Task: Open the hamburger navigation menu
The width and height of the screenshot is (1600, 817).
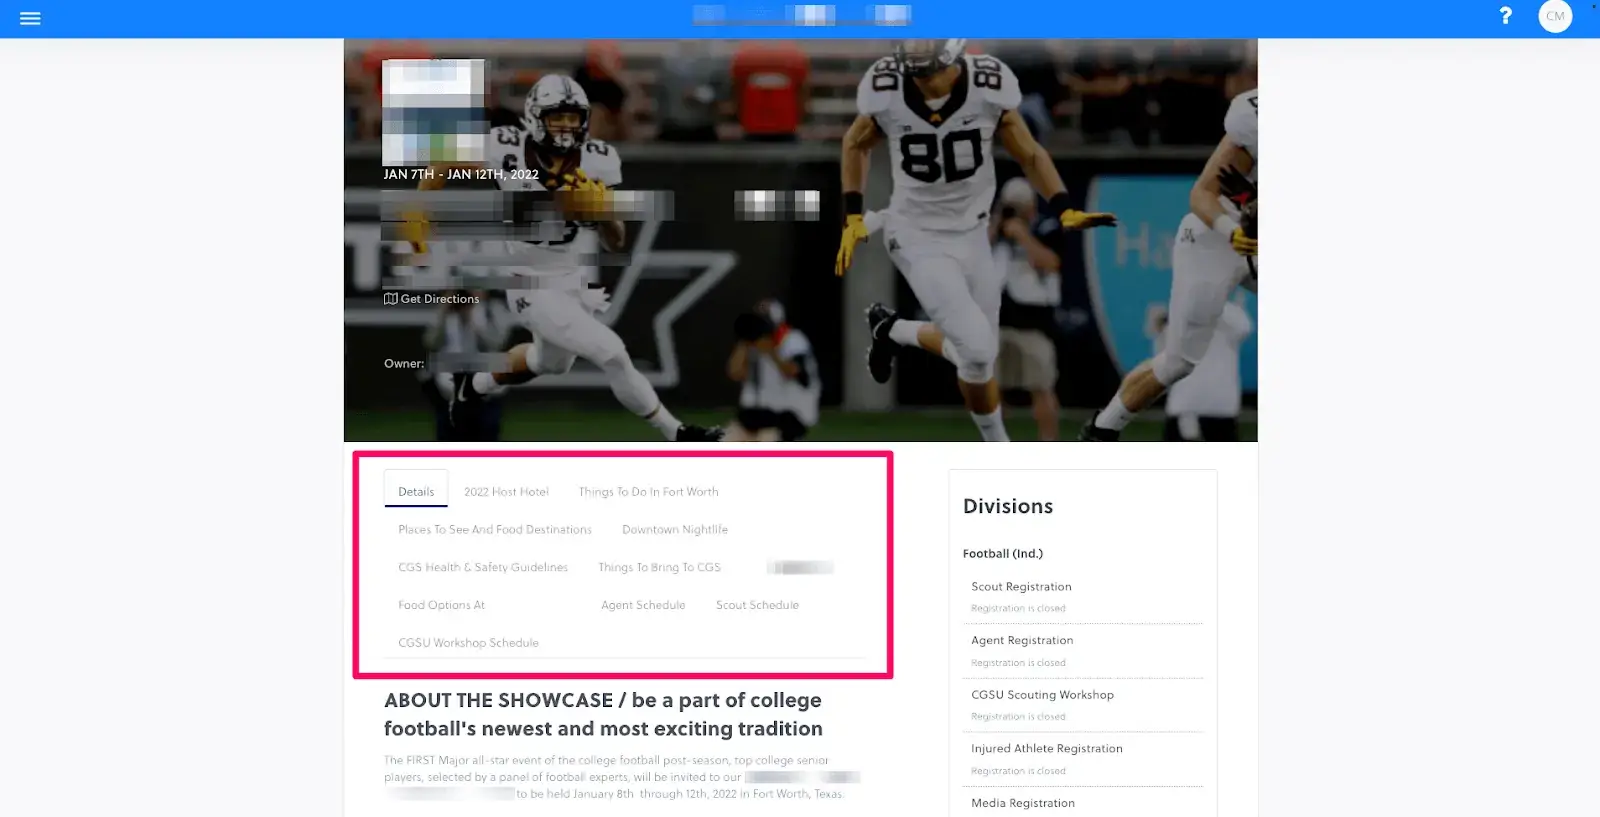Action: [x=30, y=18]
